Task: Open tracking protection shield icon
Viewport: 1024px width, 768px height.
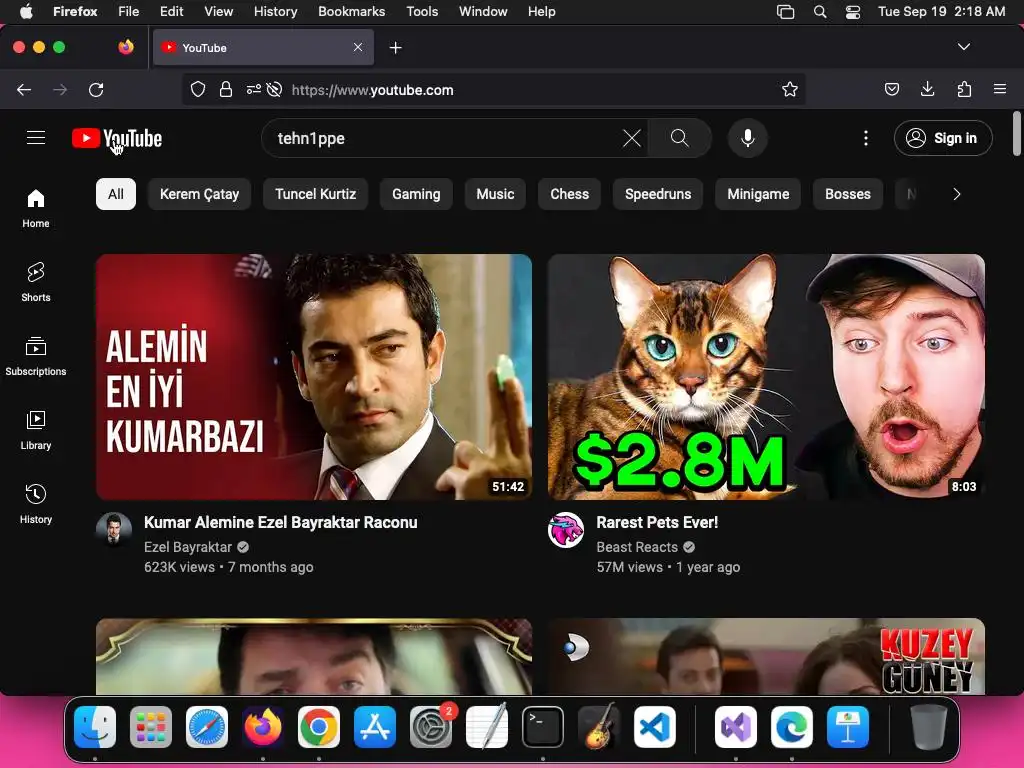Action: (x=198, y=89)
